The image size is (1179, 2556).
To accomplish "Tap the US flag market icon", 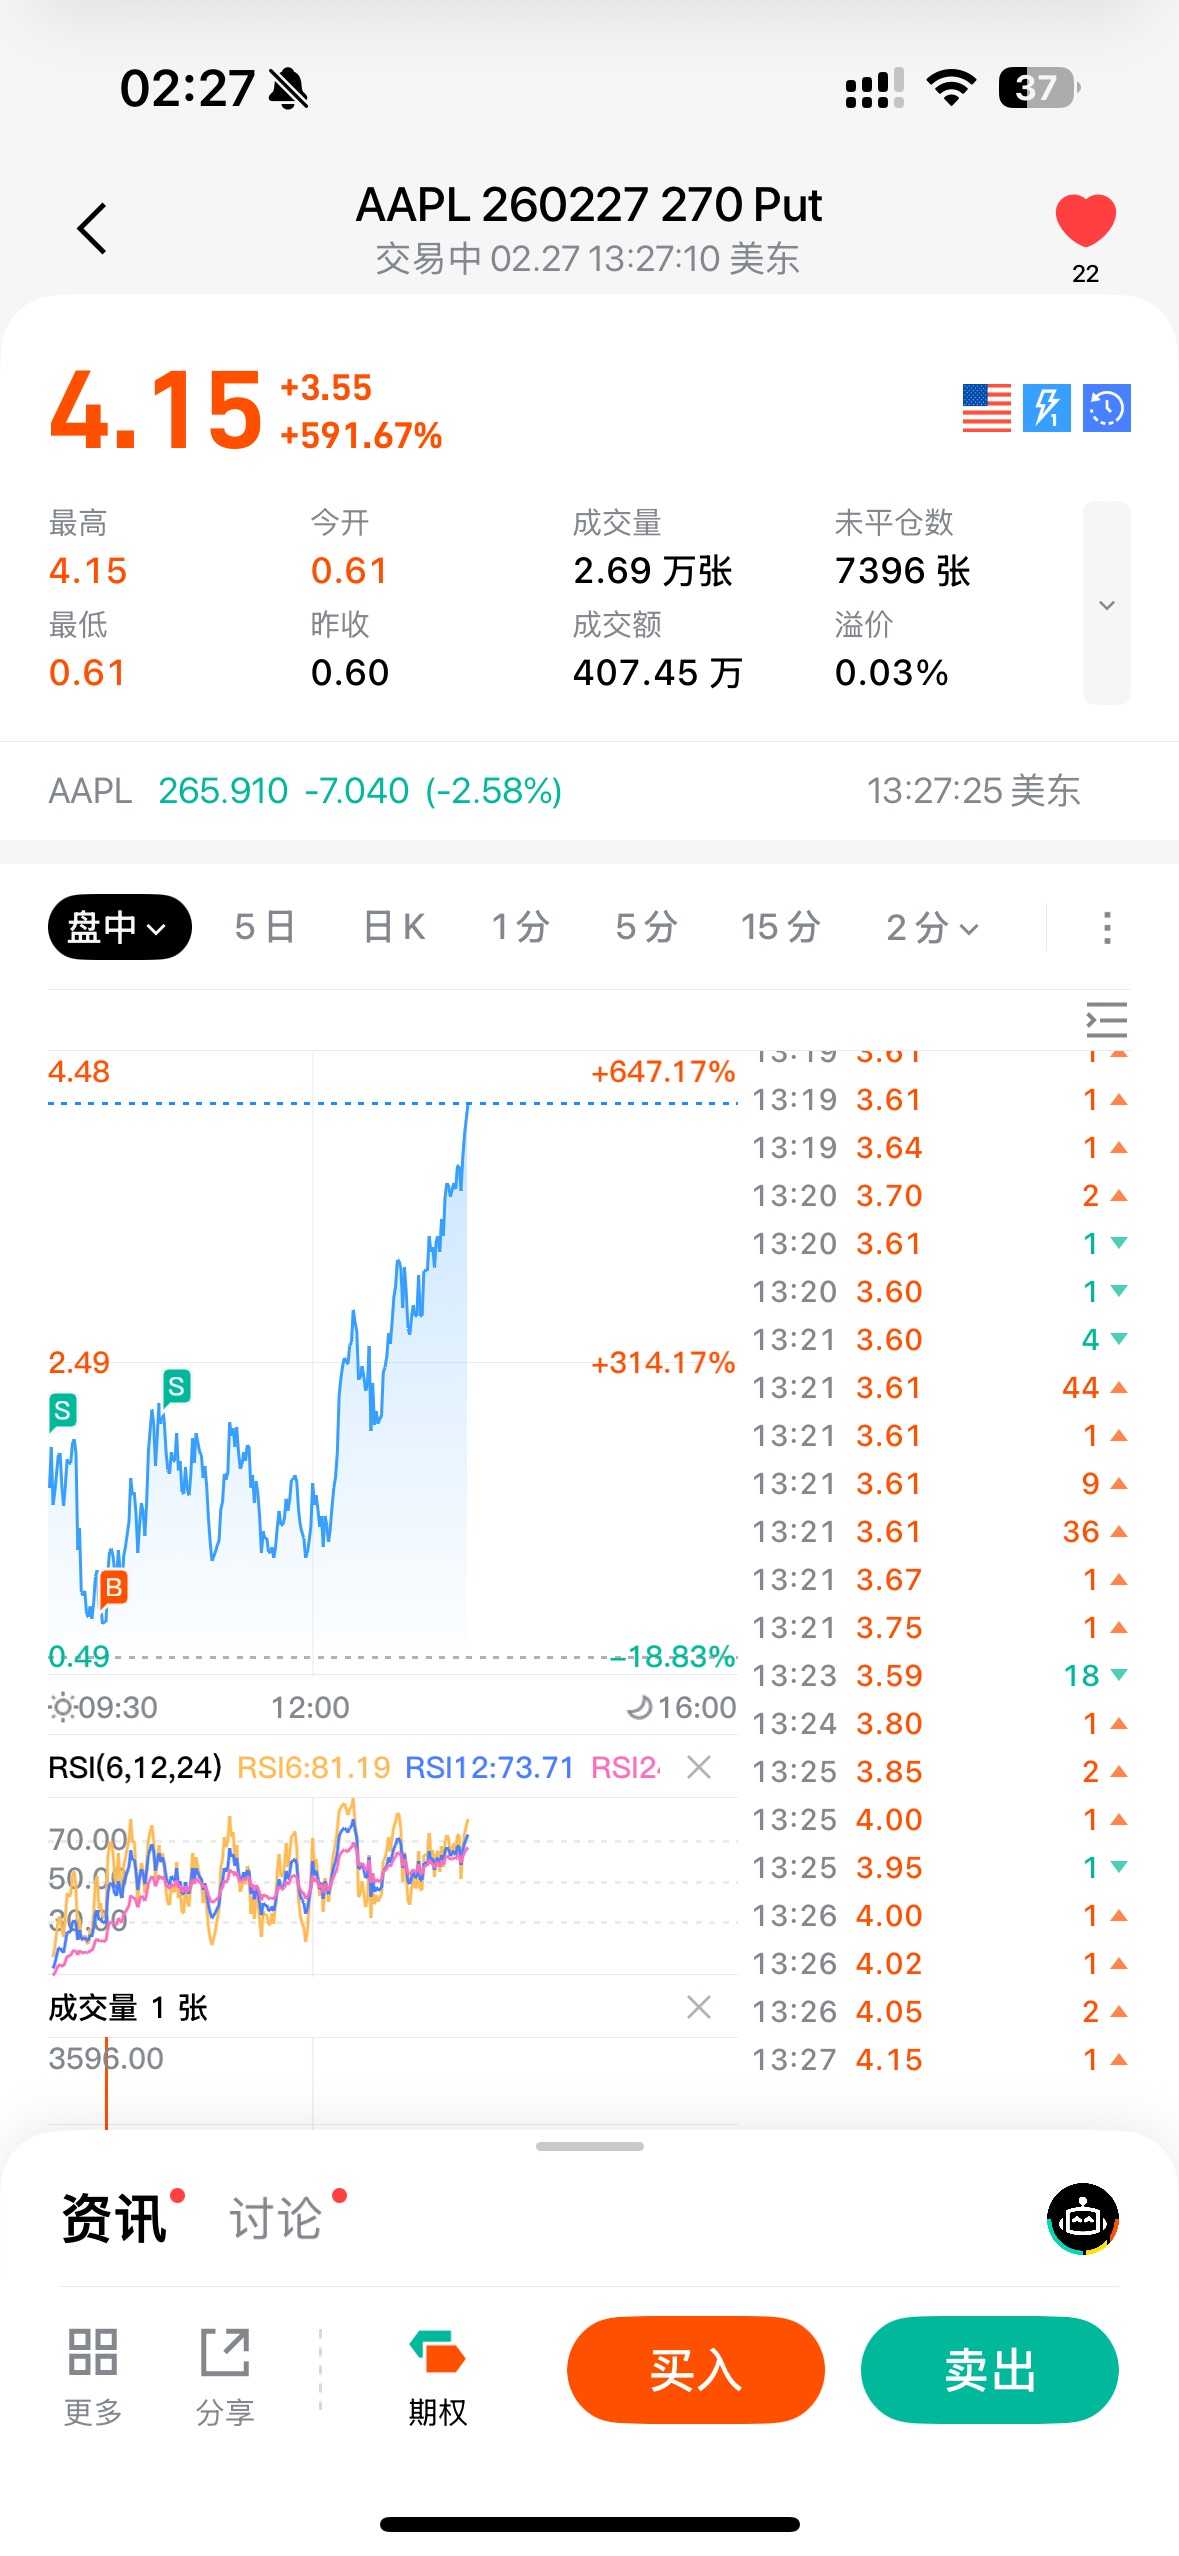I will tap(986, 408).
